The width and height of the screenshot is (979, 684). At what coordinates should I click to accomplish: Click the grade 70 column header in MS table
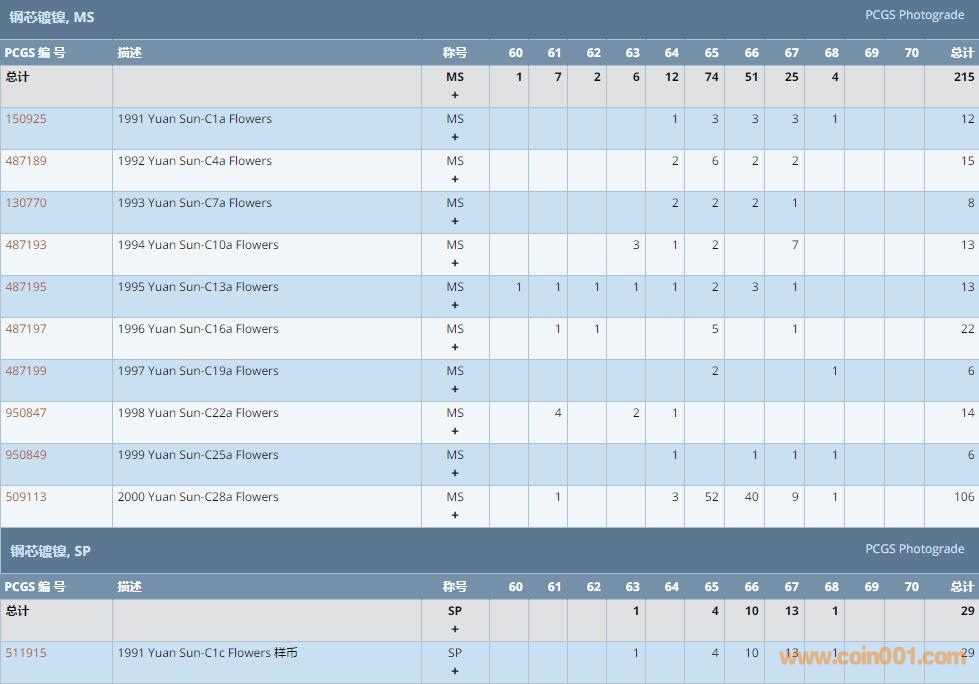tap(911, 53)
